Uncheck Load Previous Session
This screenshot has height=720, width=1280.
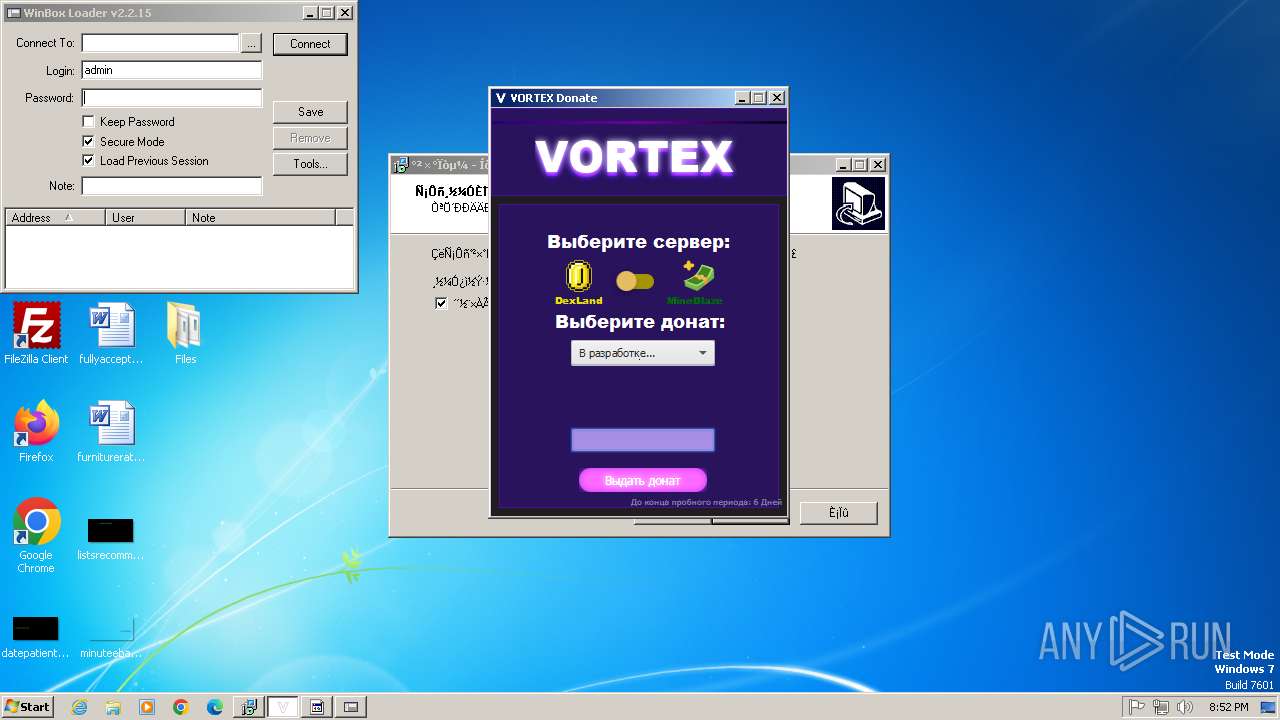click(88, 161)
